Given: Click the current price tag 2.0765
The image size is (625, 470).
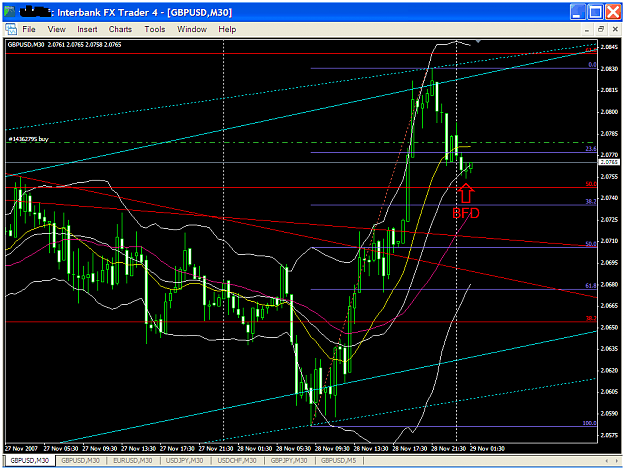Looking at the screenshot, I should 609,162.
